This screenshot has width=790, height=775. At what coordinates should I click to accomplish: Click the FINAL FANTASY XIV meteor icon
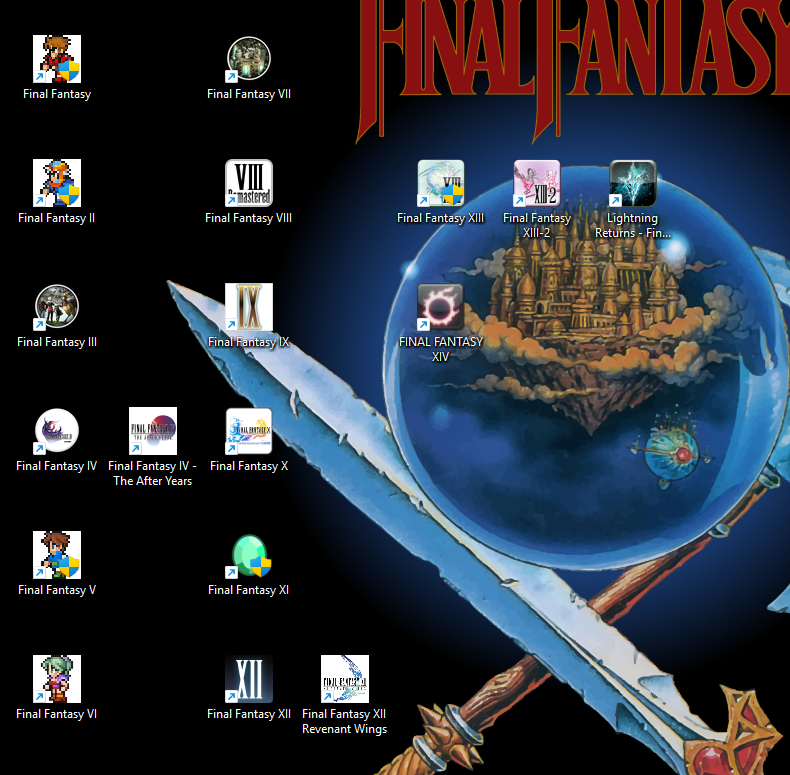pyautogui.click(x=441, y=307)
